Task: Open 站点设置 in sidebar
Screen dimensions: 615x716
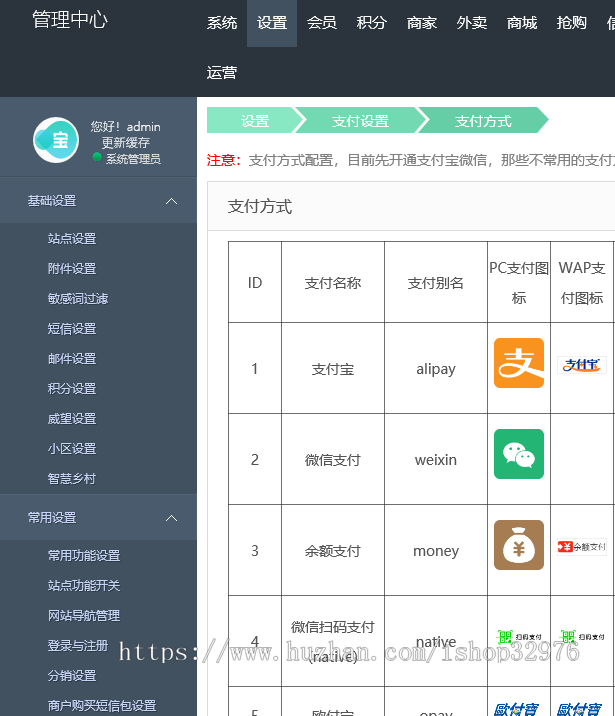Action: [72, 238]
